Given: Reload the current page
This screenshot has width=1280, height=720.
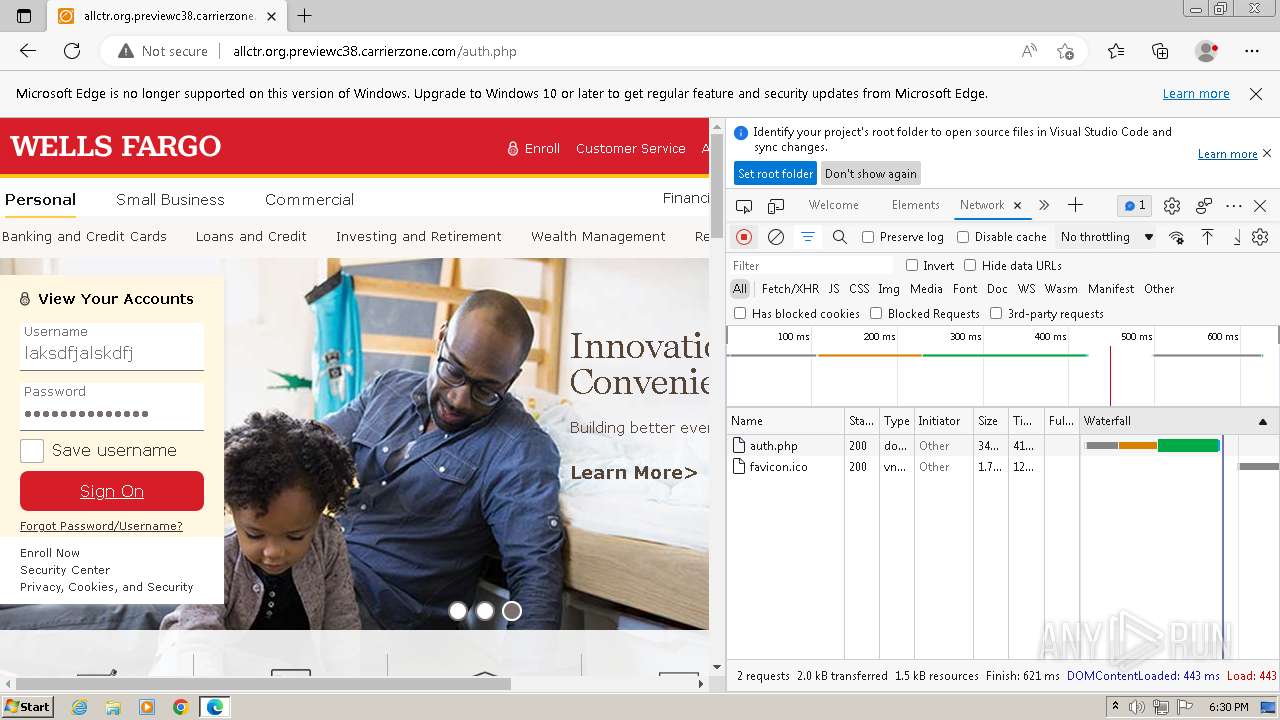Looking at the screenshot, I should click(x=72, y=51).
